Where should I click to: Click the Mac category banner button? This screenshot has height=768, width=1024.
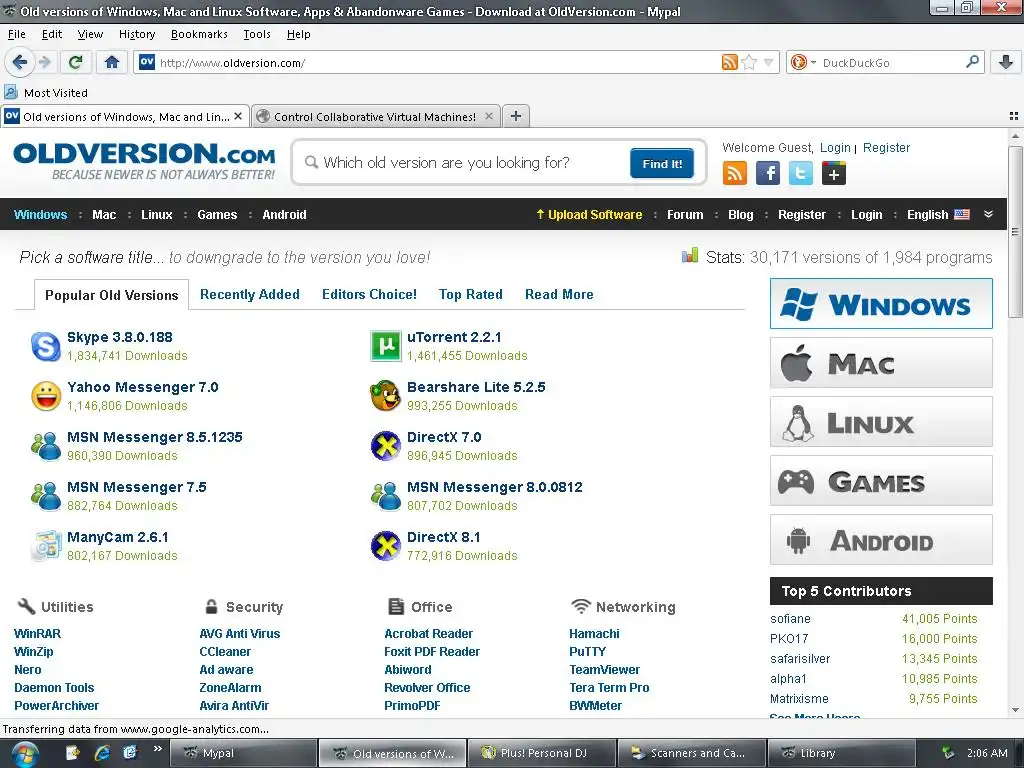881,363
